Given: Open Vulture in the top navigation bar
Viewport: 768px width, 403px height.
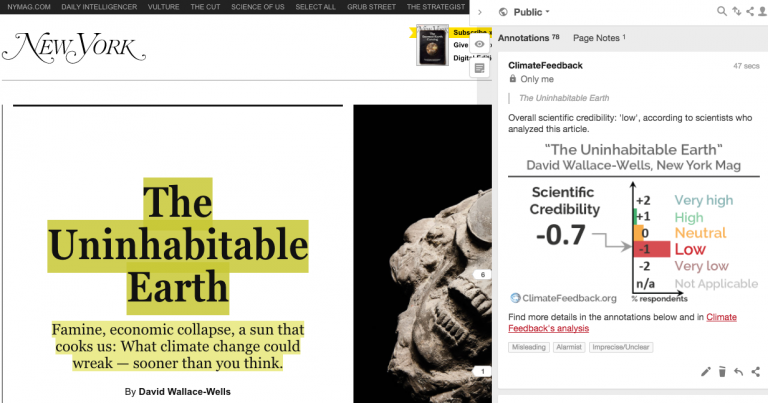Looking at the screenshot, I should [x=163, y=7].
